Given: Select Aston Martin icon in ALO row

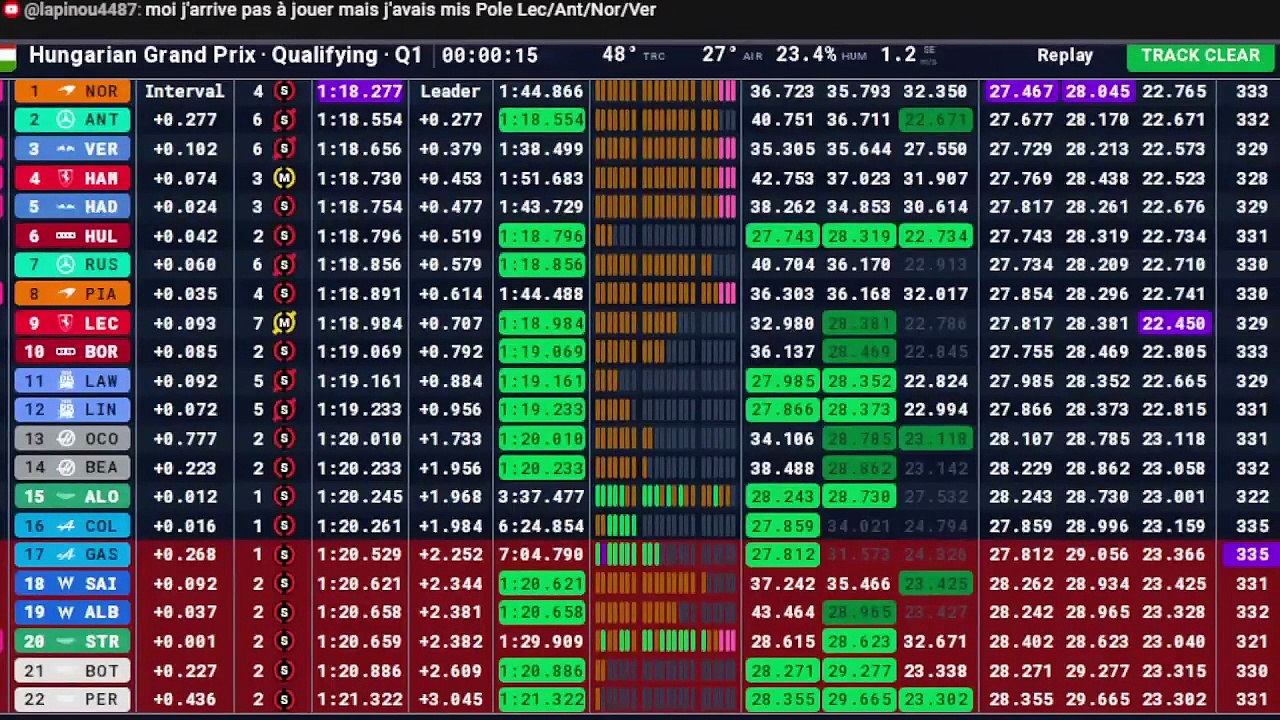Looking at the screenshot, I should (66, 497).
